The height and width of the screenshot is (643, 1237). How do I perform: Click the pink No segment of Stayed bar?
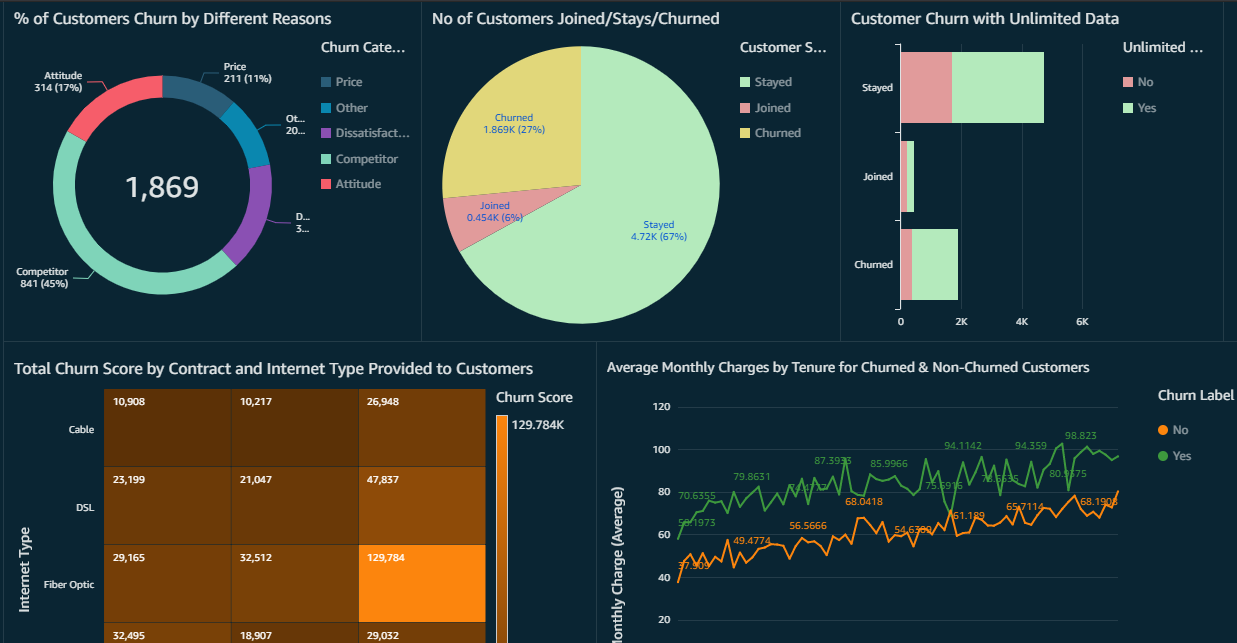926,87
